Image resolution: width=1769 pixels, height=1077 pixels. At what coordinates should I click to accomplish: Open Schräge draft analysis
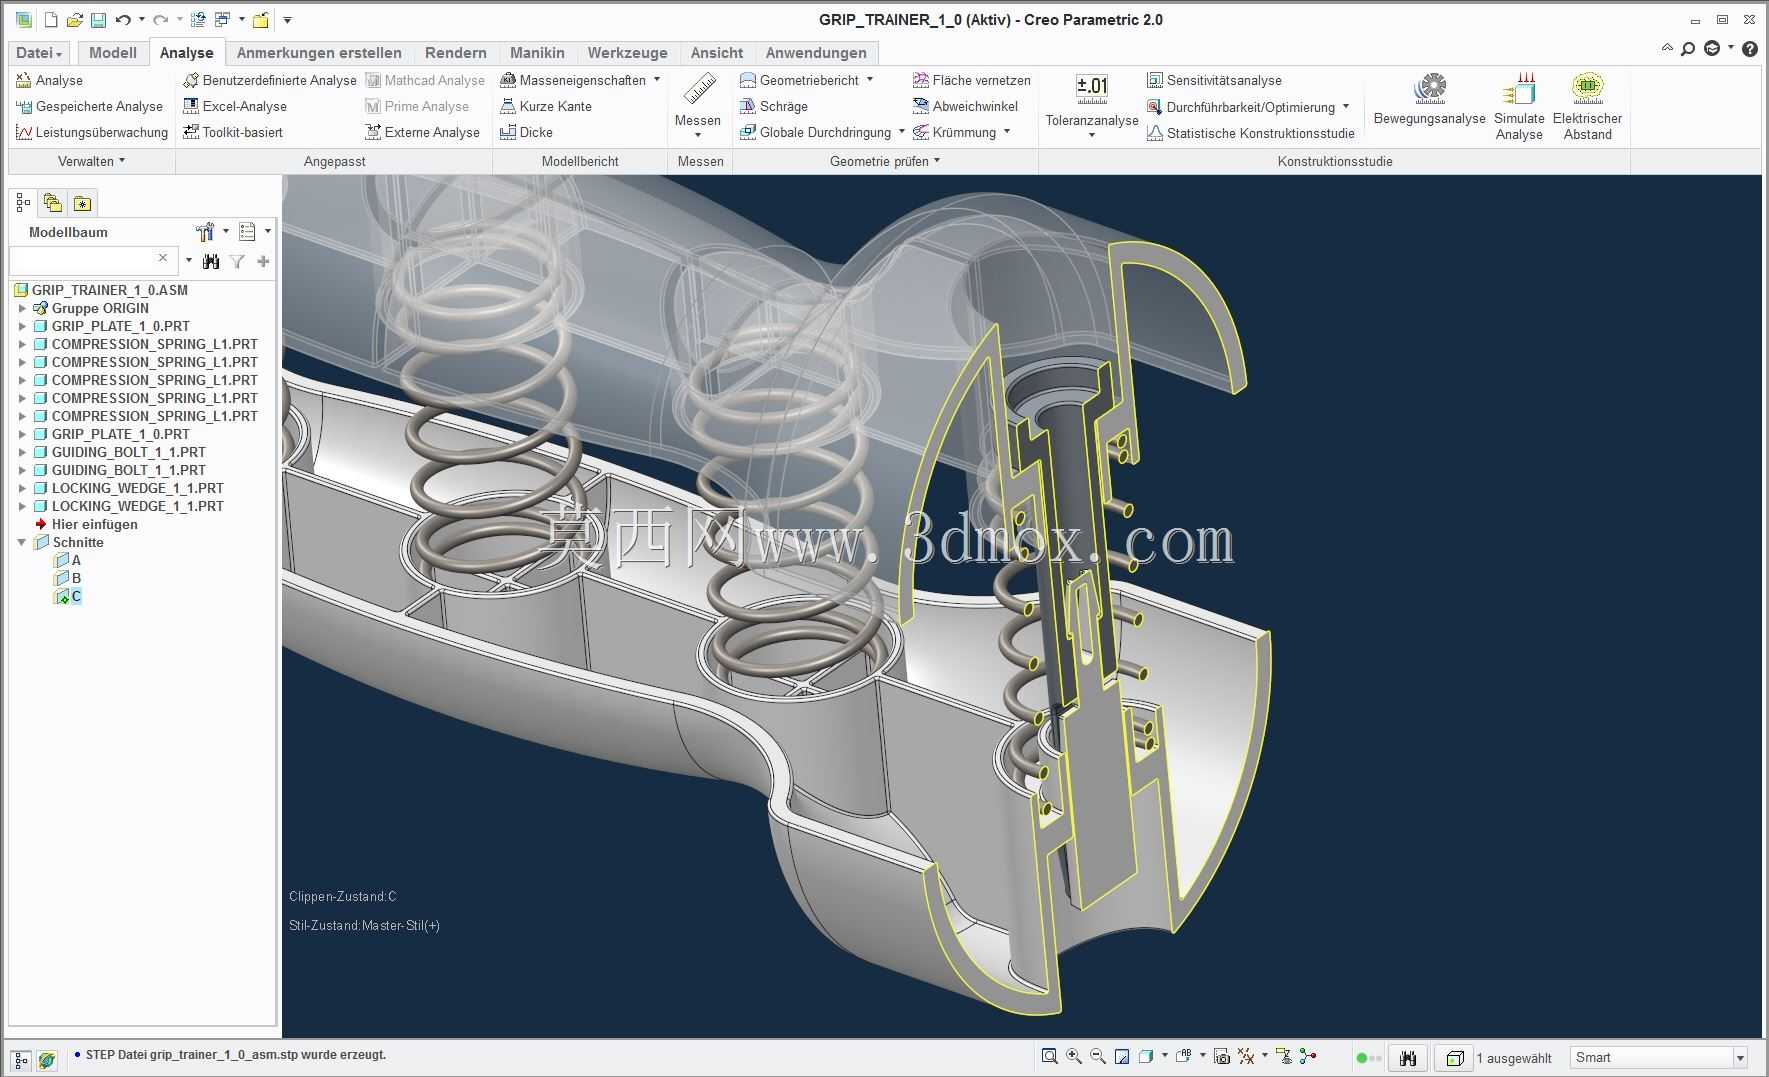774,106
